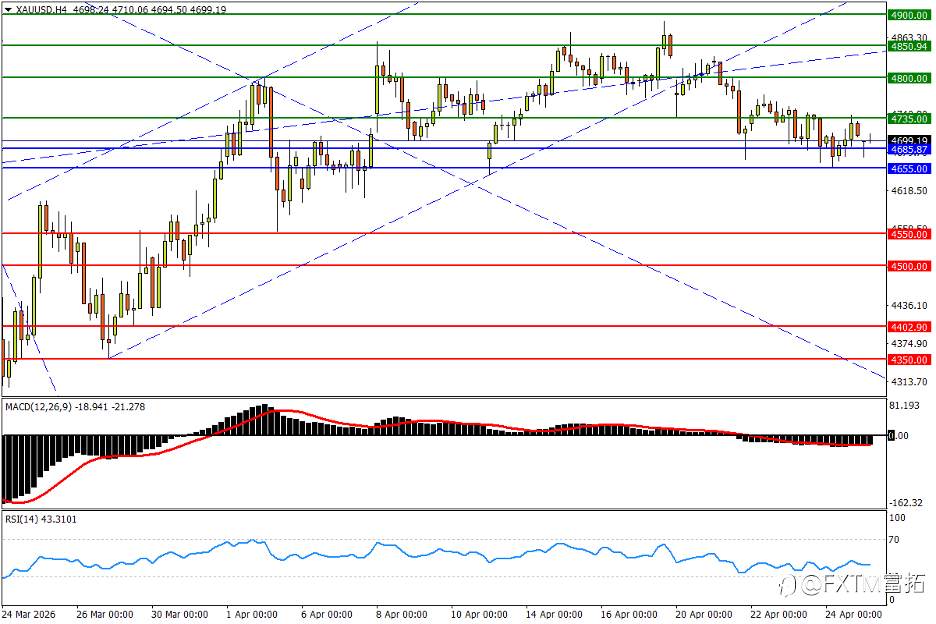
Task: Click the 20 Apr 00:00 time axis label
Action: click(x=703, y=614)
